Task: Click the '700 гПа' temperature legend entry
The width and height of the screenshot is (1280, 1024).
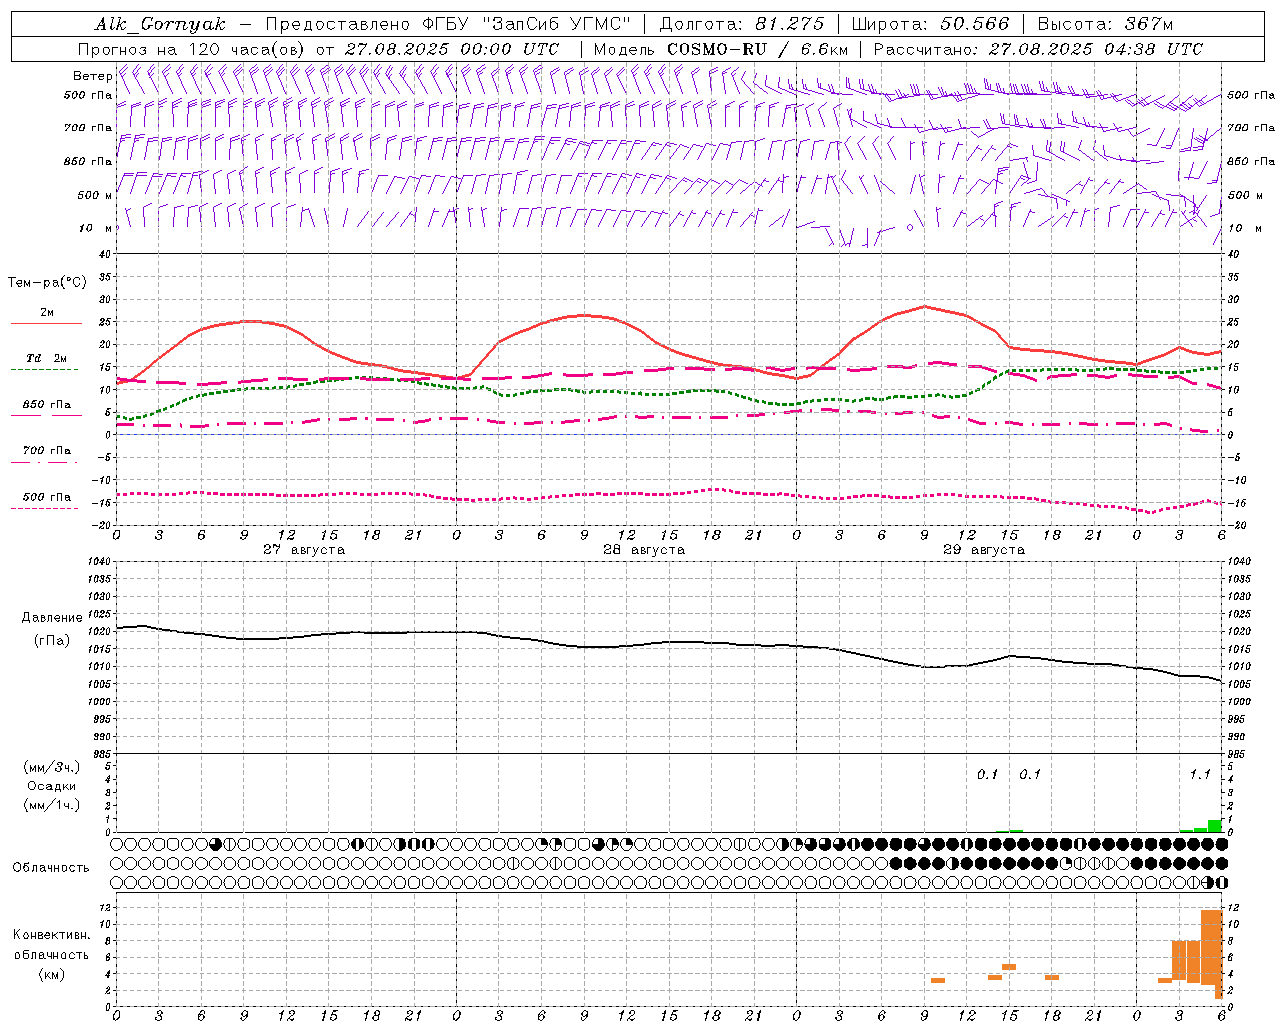Action: [x=47, y=450]
